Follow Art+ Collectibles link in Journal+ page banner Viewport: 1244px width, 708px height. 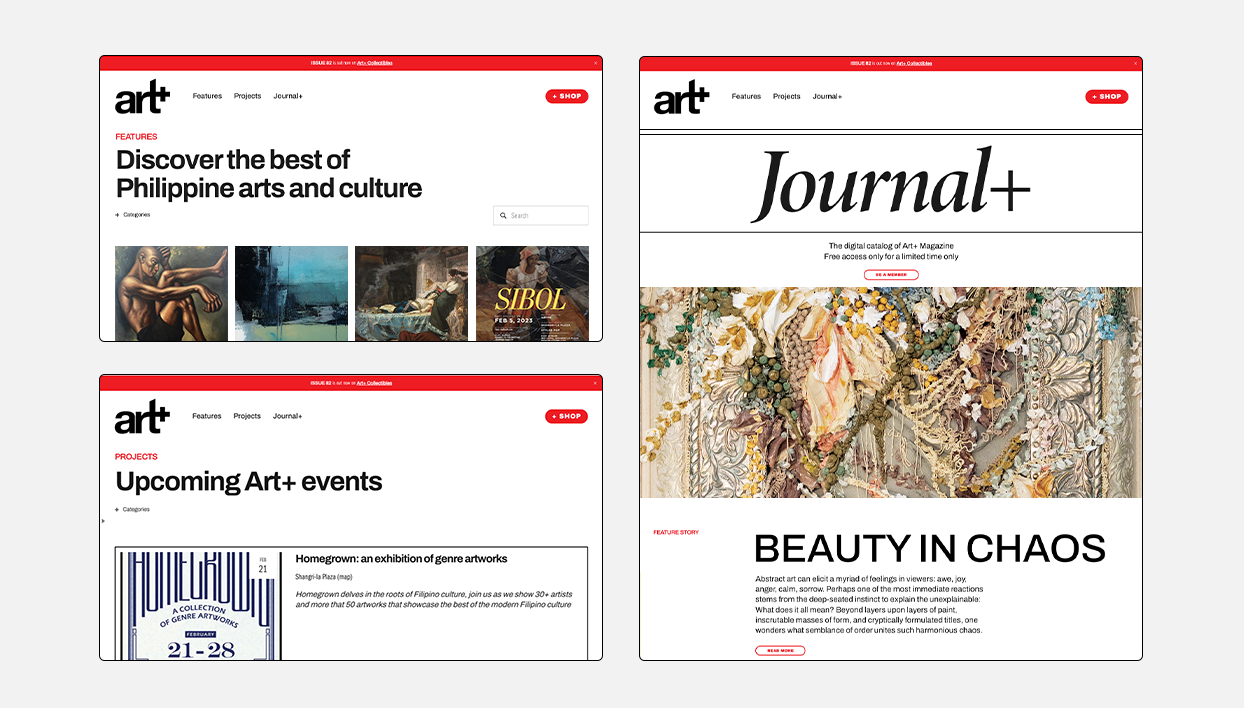[914, 63]
